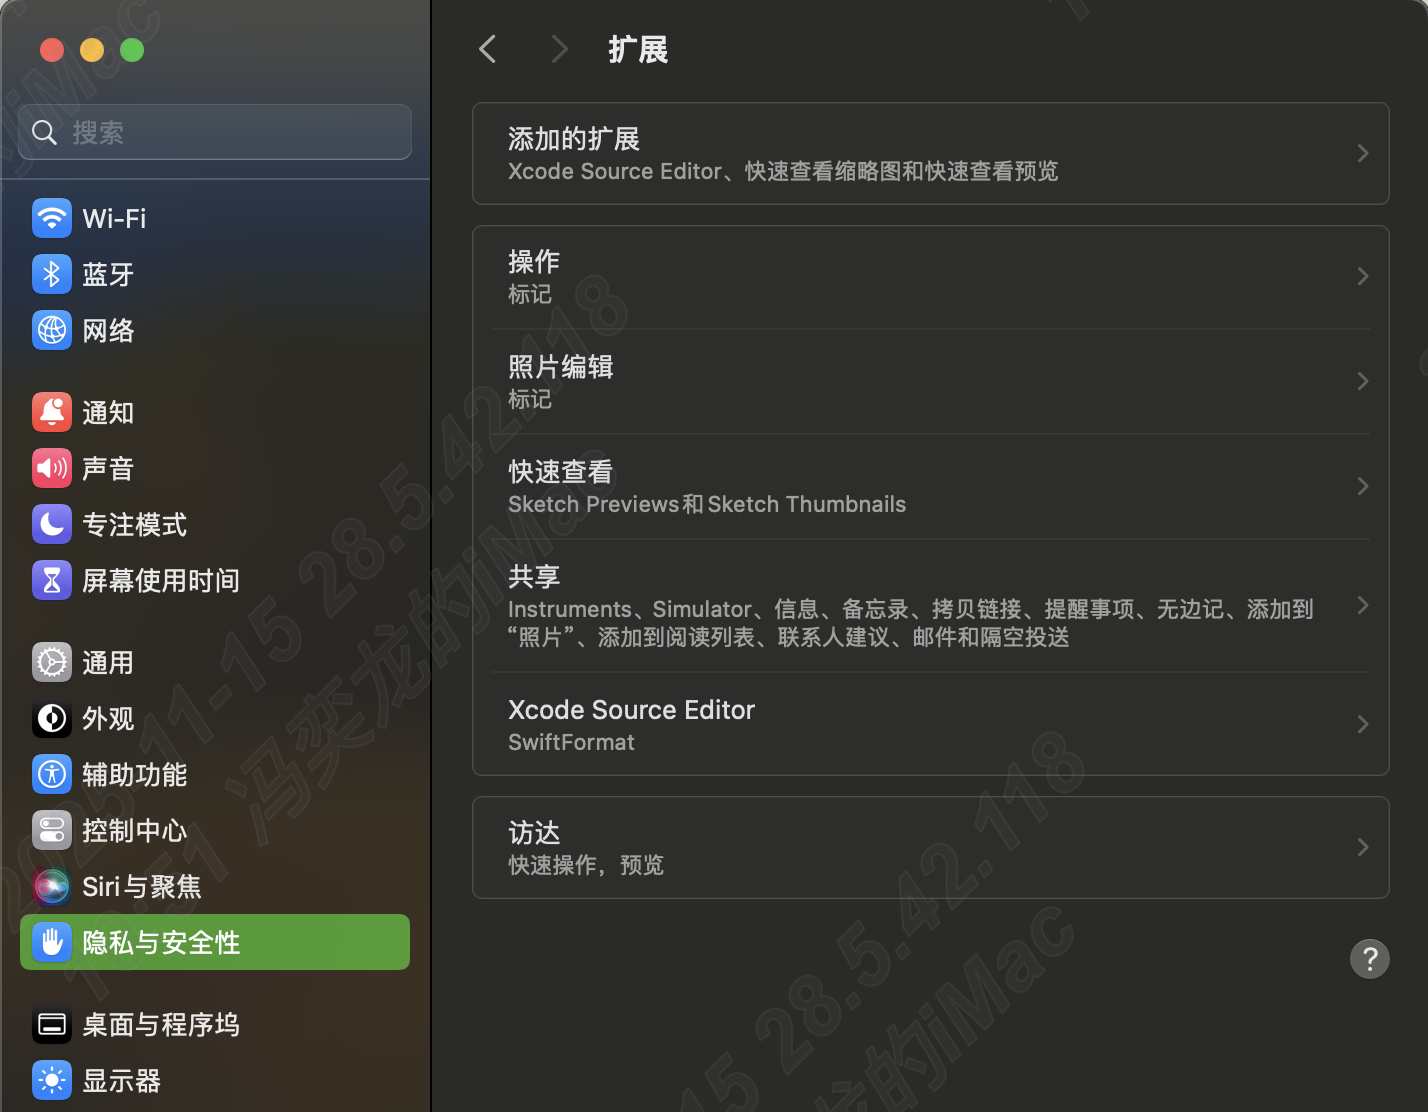Open the 添加的扩展 section
Image resolution: width=1428 pixels, height=1112 pixels.
(930, 153)
